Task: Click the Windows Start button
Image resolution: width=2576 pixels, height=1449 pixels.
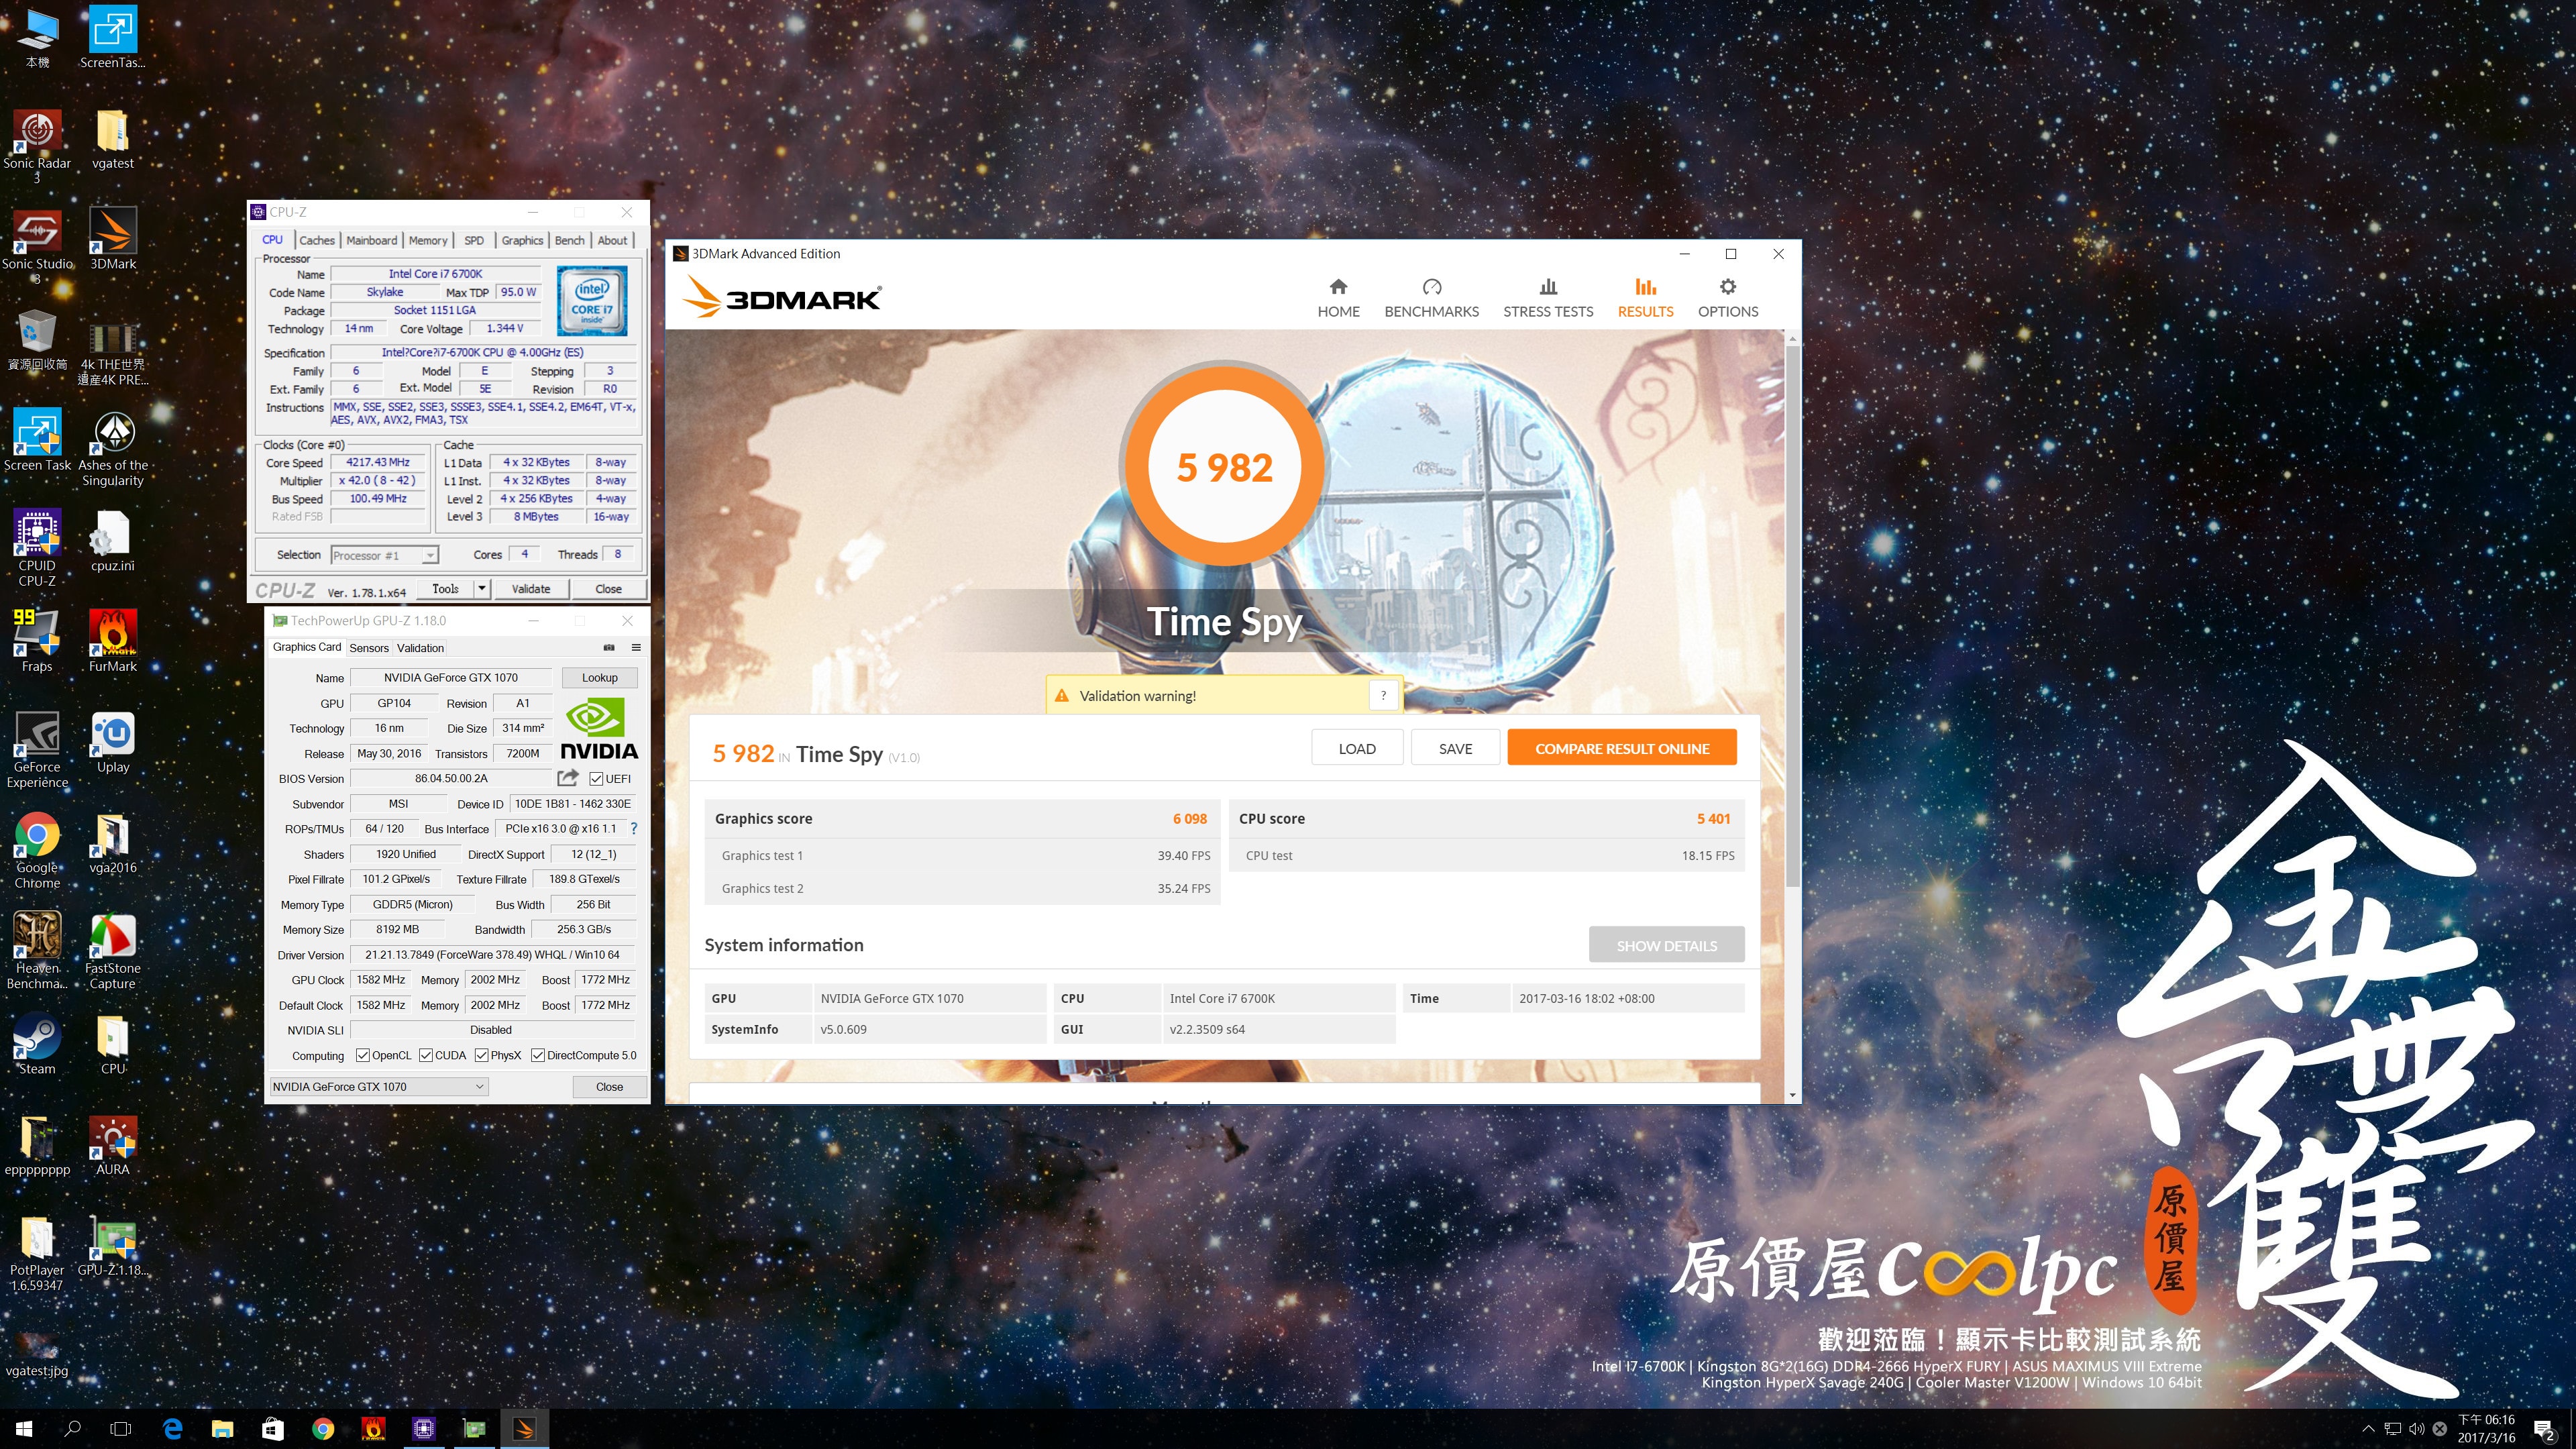Action: tap(24, 1429)
